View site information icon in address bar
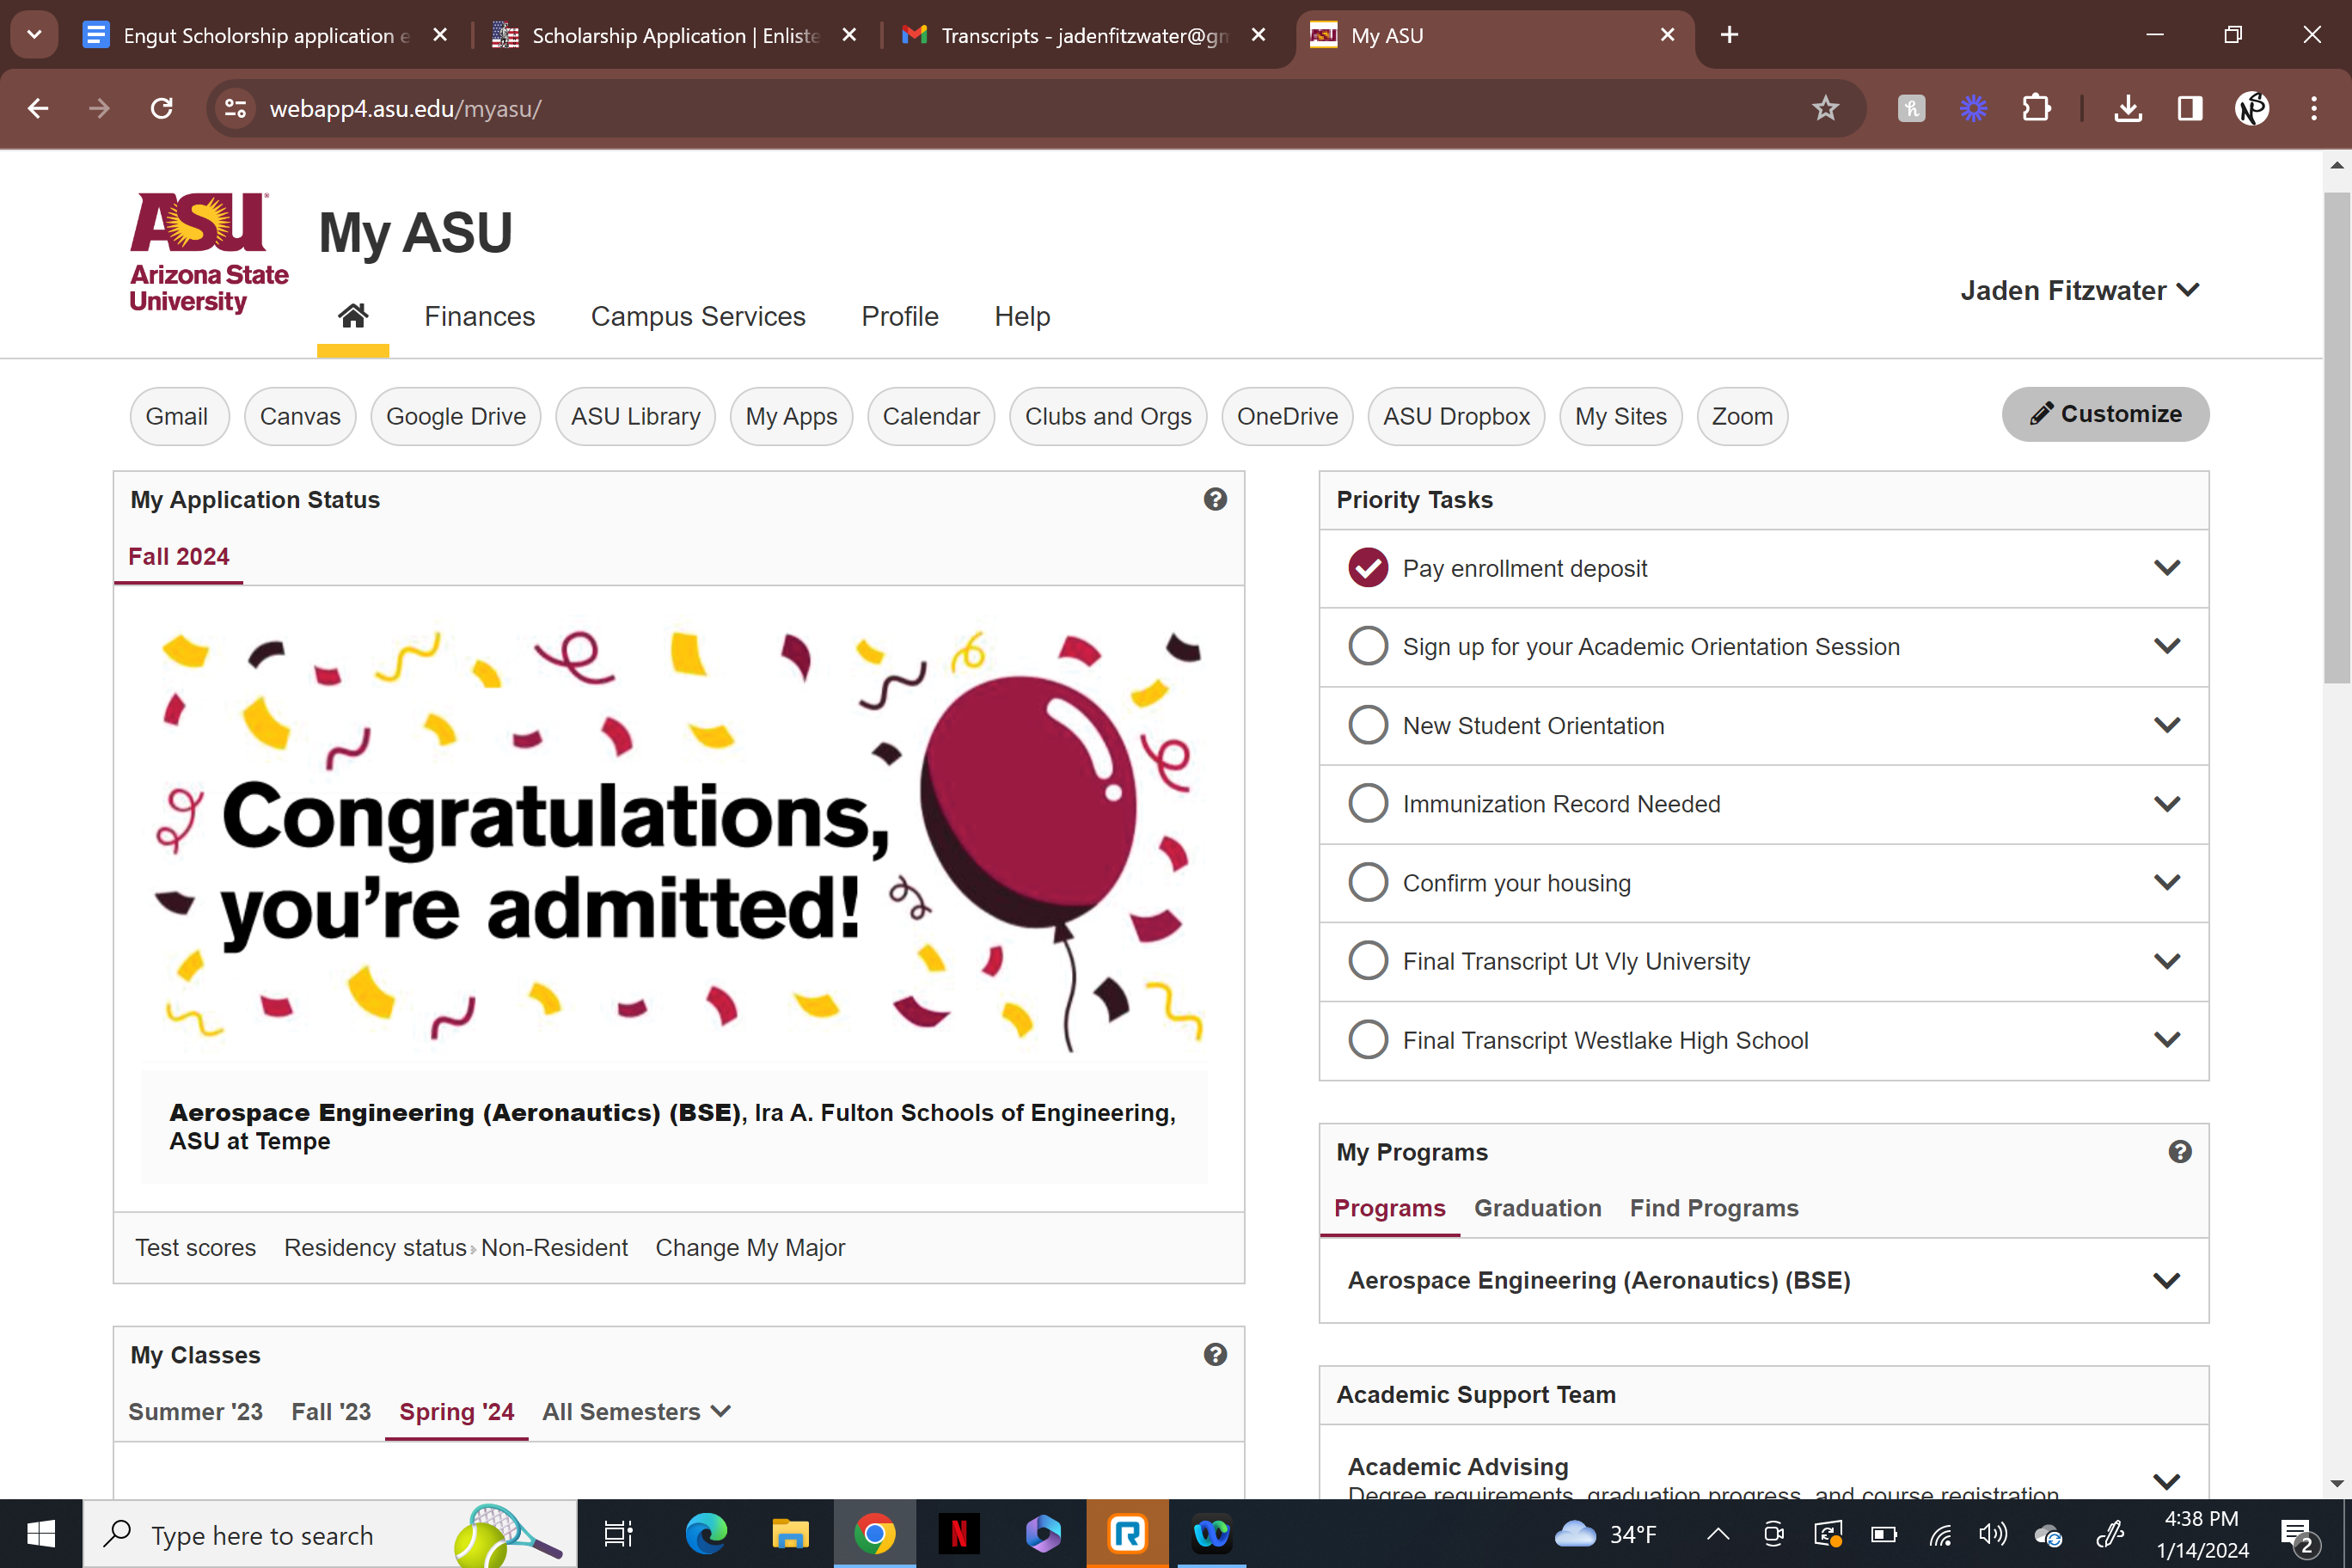The image size is (2352, 1568). (x=236, y=108)
